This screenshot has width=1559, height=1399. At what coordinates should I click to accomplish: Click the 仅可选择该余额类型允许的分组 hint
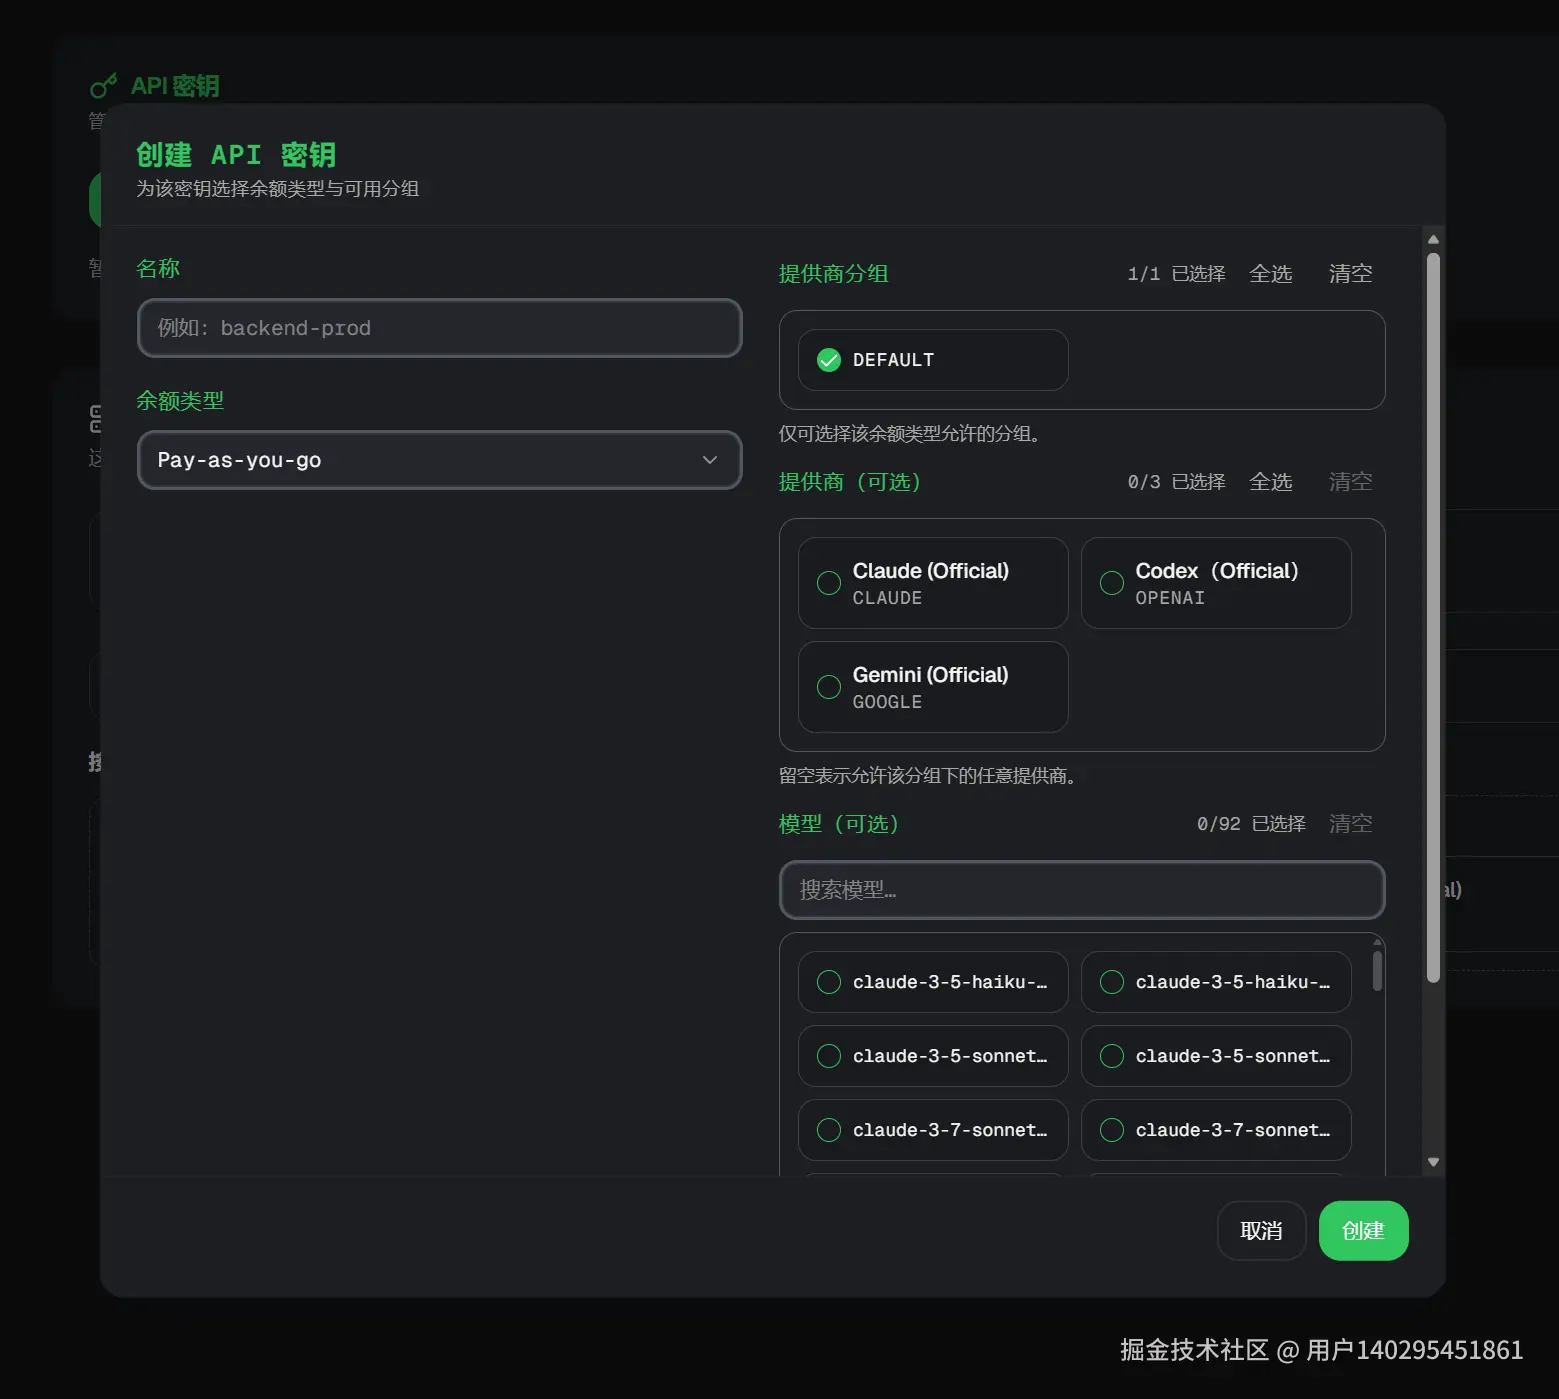(912, 434)
